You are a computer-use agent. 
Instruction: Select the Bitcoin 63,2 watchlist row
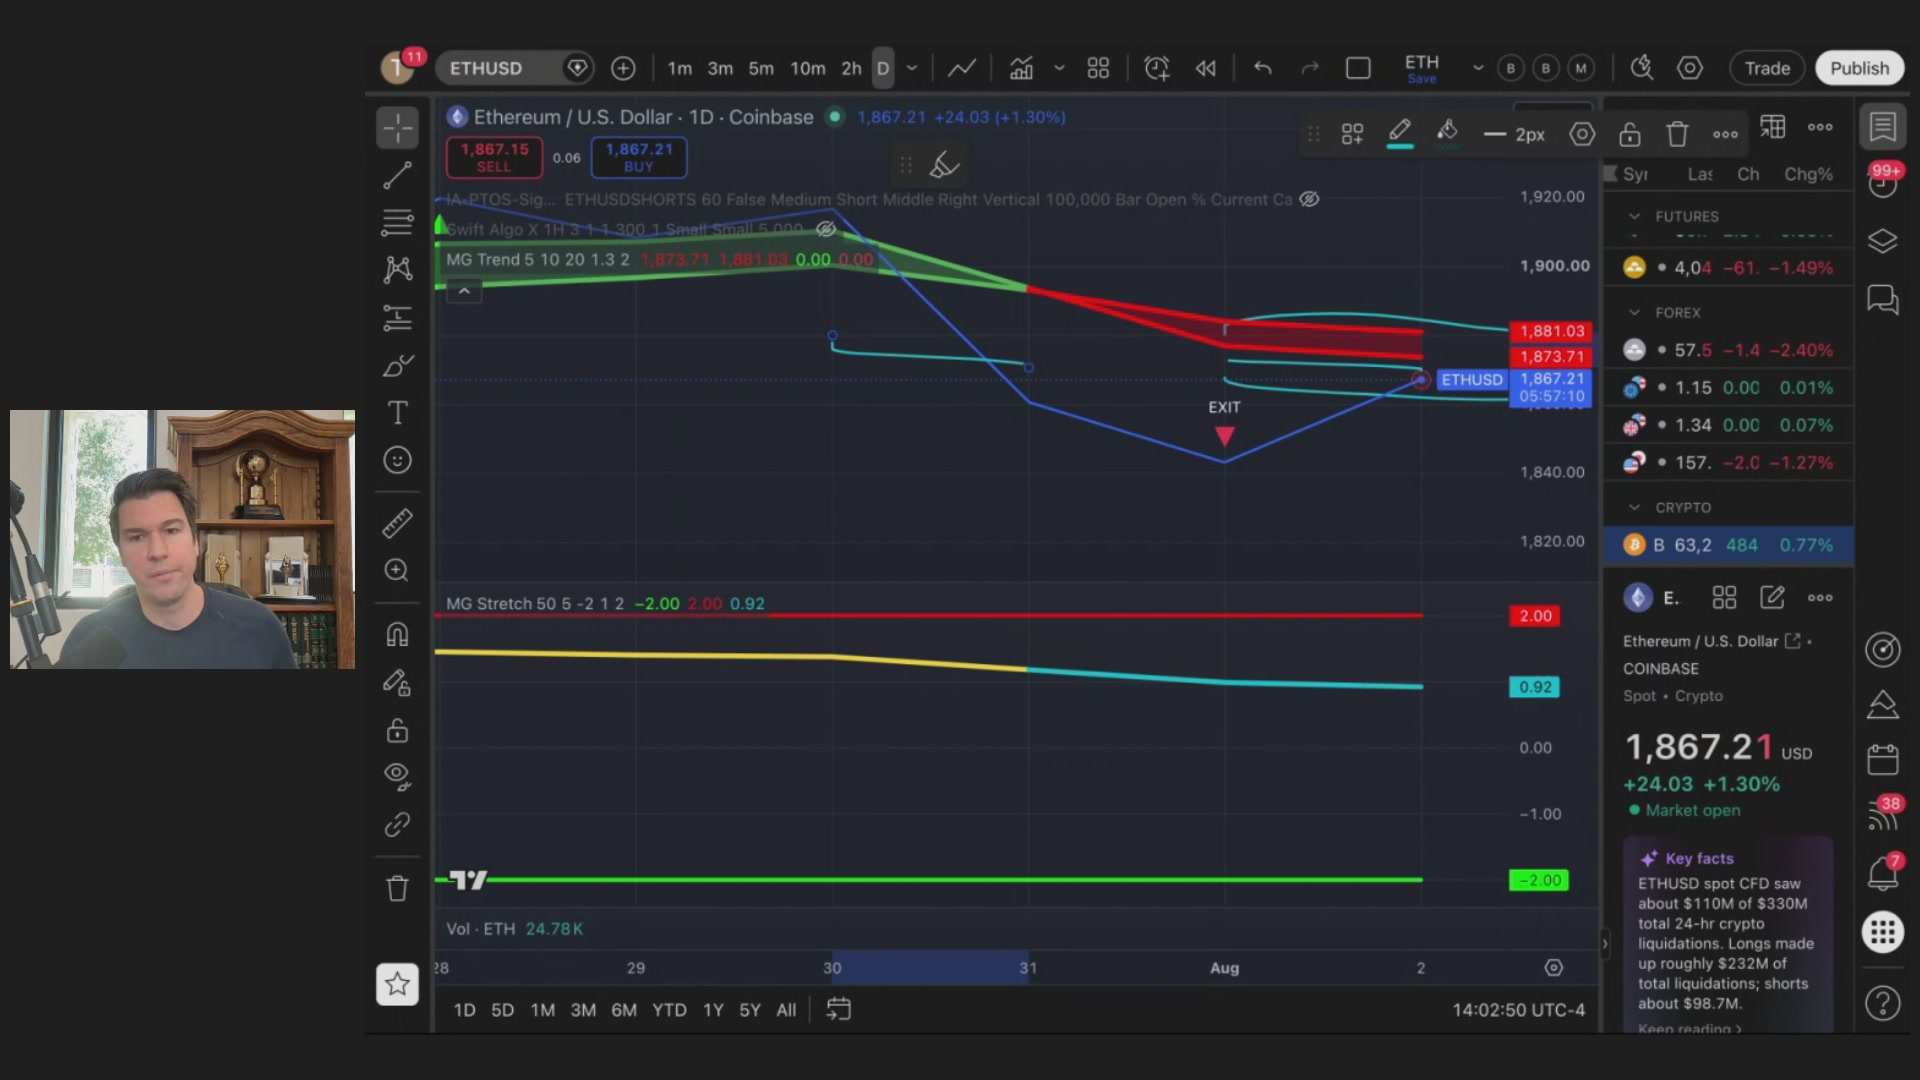point(1728,545)
